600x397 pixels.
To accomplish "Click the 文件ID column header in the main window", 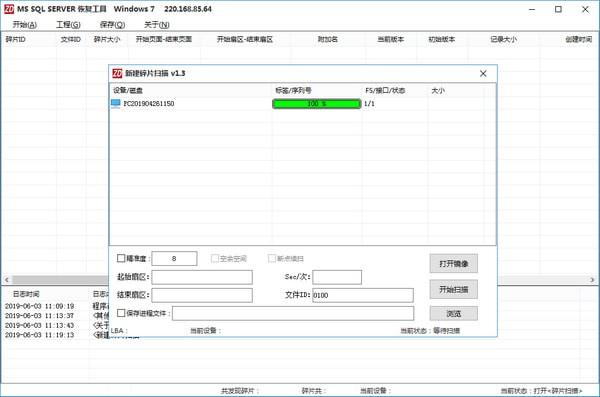I will pyautogui.click(x=70, y=39).
